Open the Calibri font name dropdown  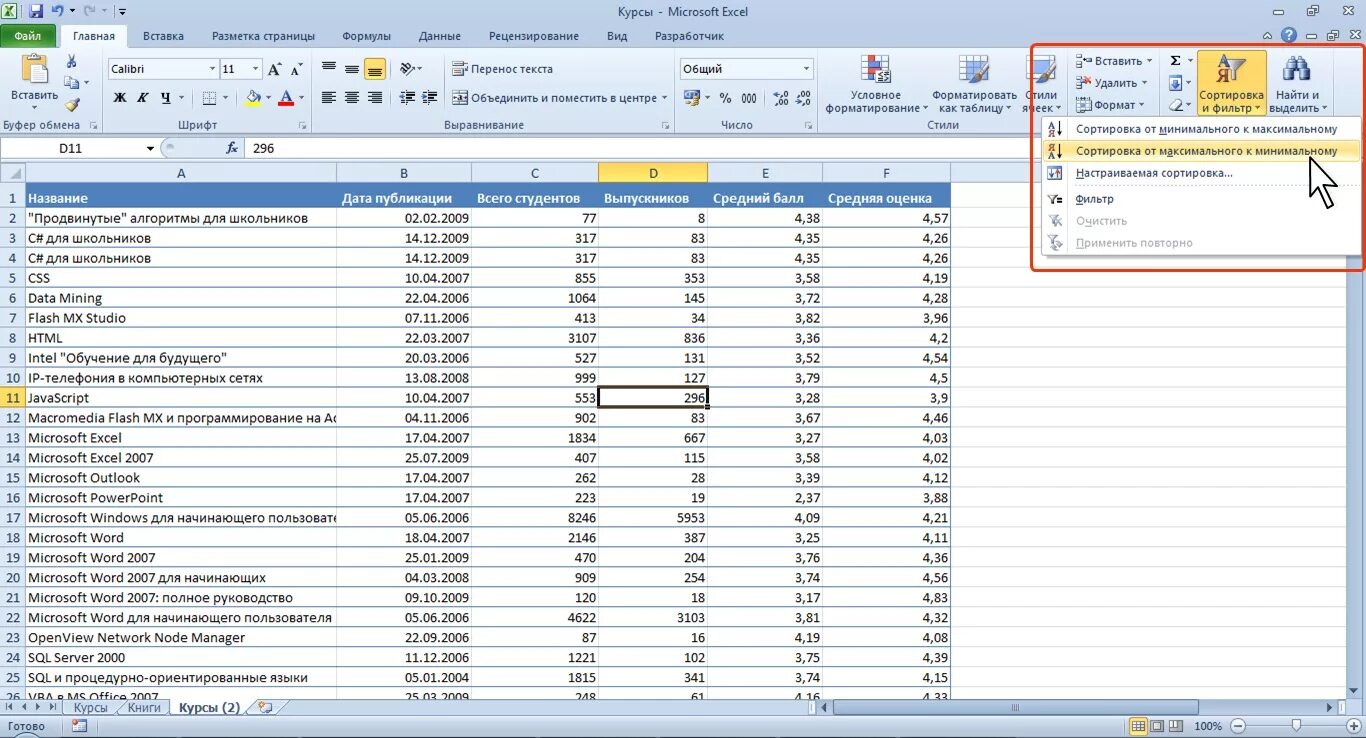(212, 69)
